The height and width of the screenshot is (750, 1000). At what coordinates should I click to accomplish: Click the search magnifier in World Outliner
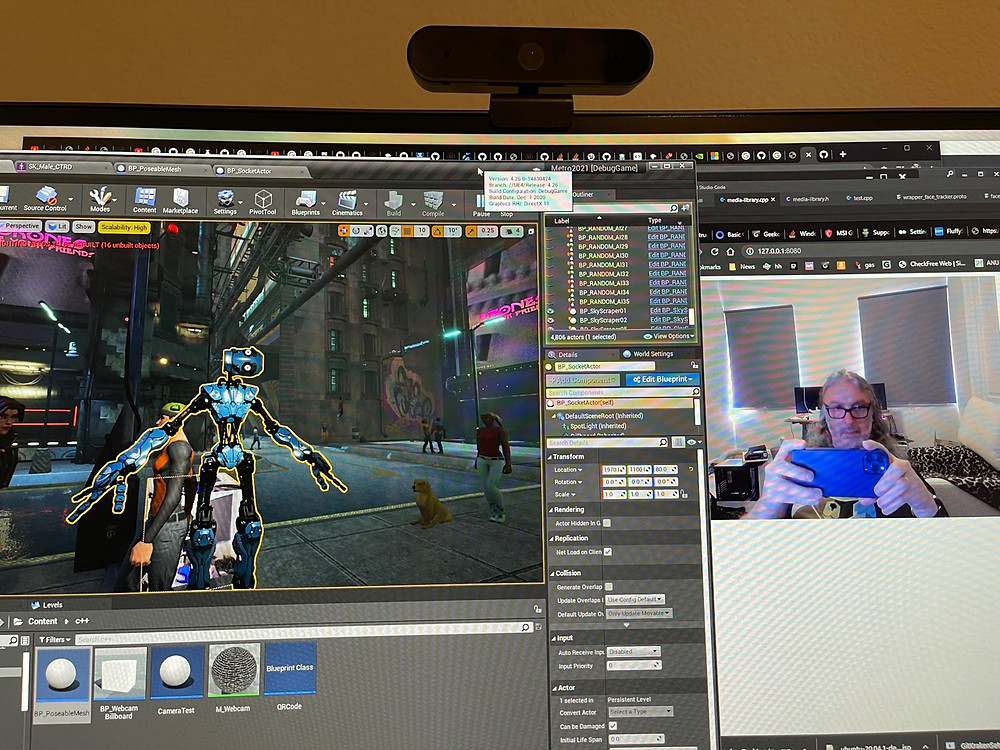click(x=673, y=208)
